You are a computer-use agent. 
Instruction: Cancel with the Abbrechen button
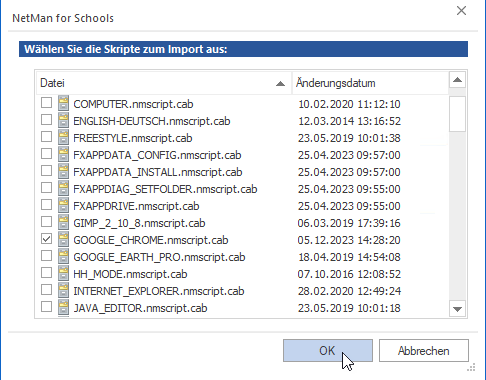coord(424,351)
